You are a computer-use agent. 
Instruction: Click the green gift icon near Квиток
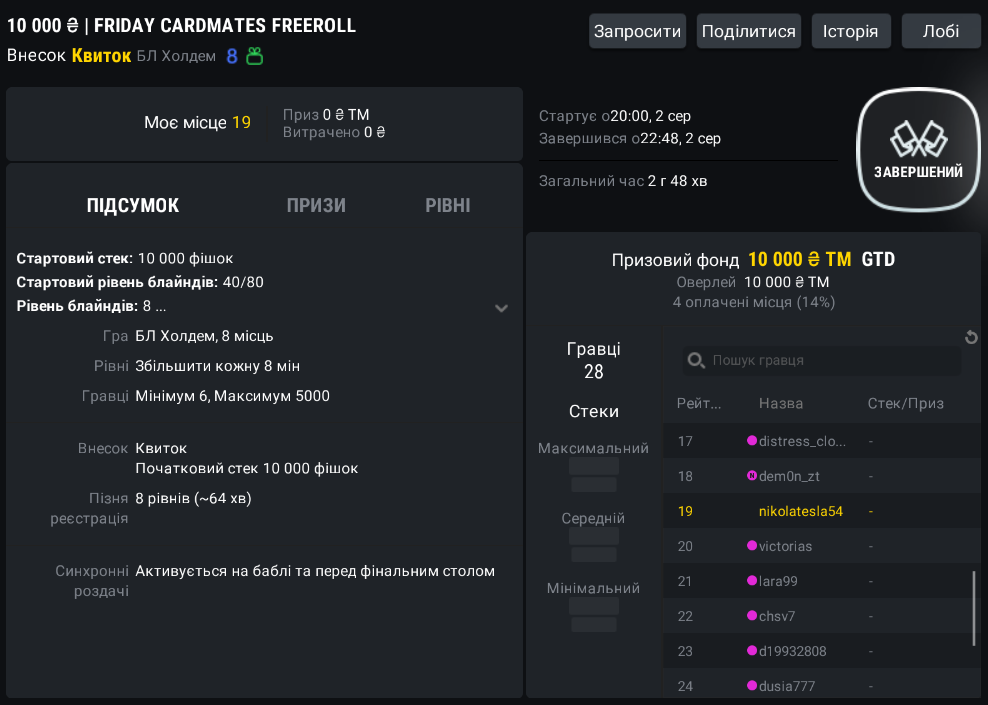[255, 57]
